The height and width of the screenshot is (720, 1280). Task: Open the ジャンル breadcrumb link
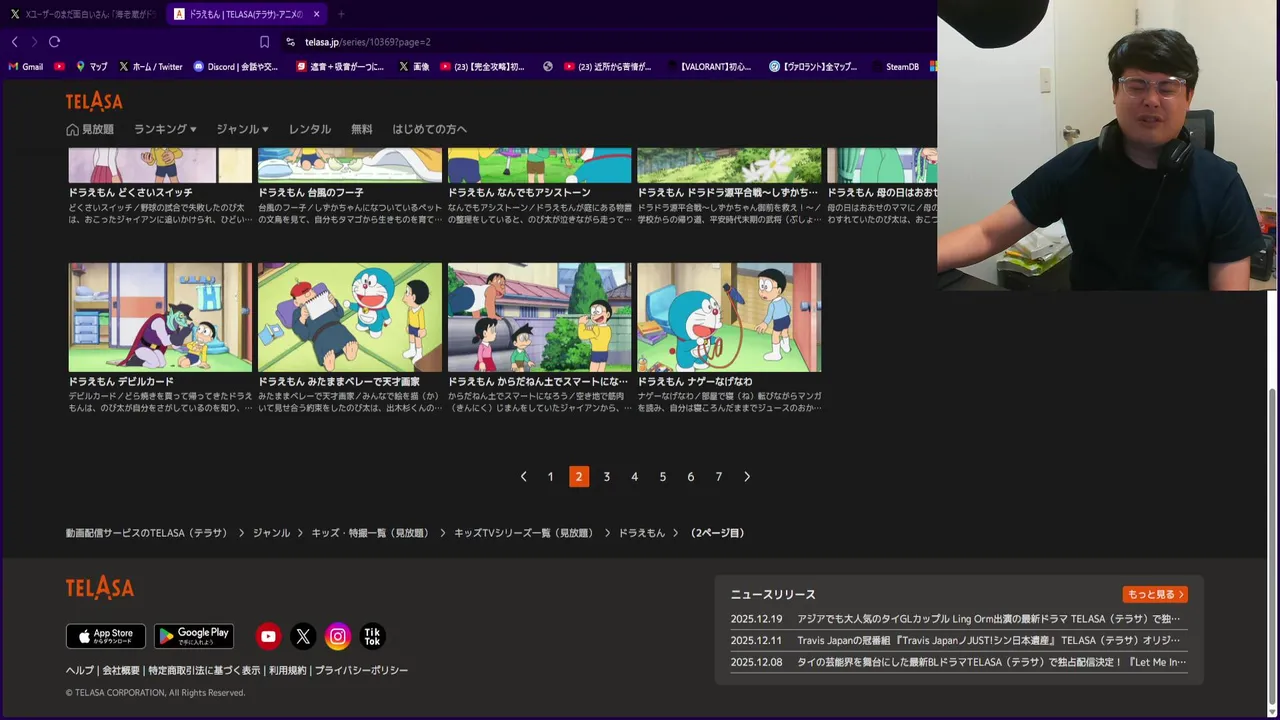(271, 533)
